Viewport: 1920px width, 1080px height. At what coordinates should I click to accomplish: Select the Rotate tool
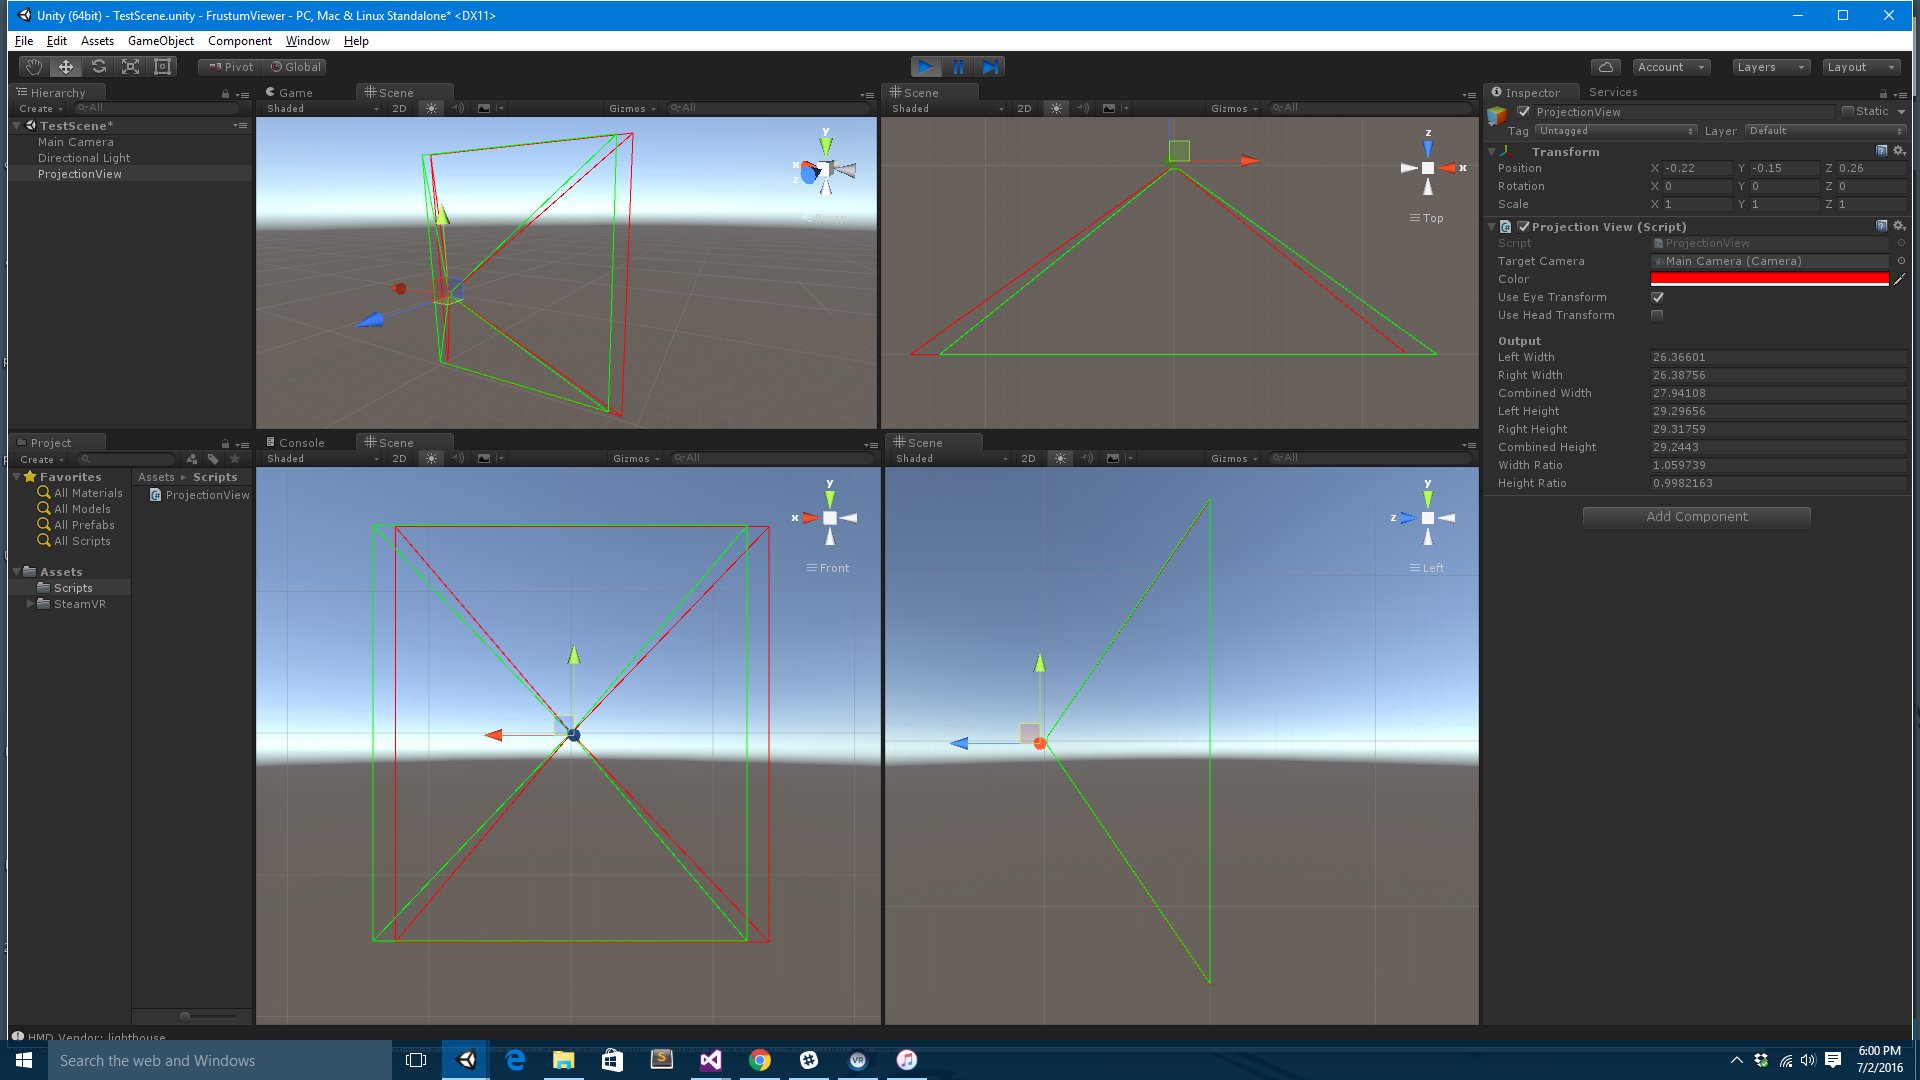99,67
